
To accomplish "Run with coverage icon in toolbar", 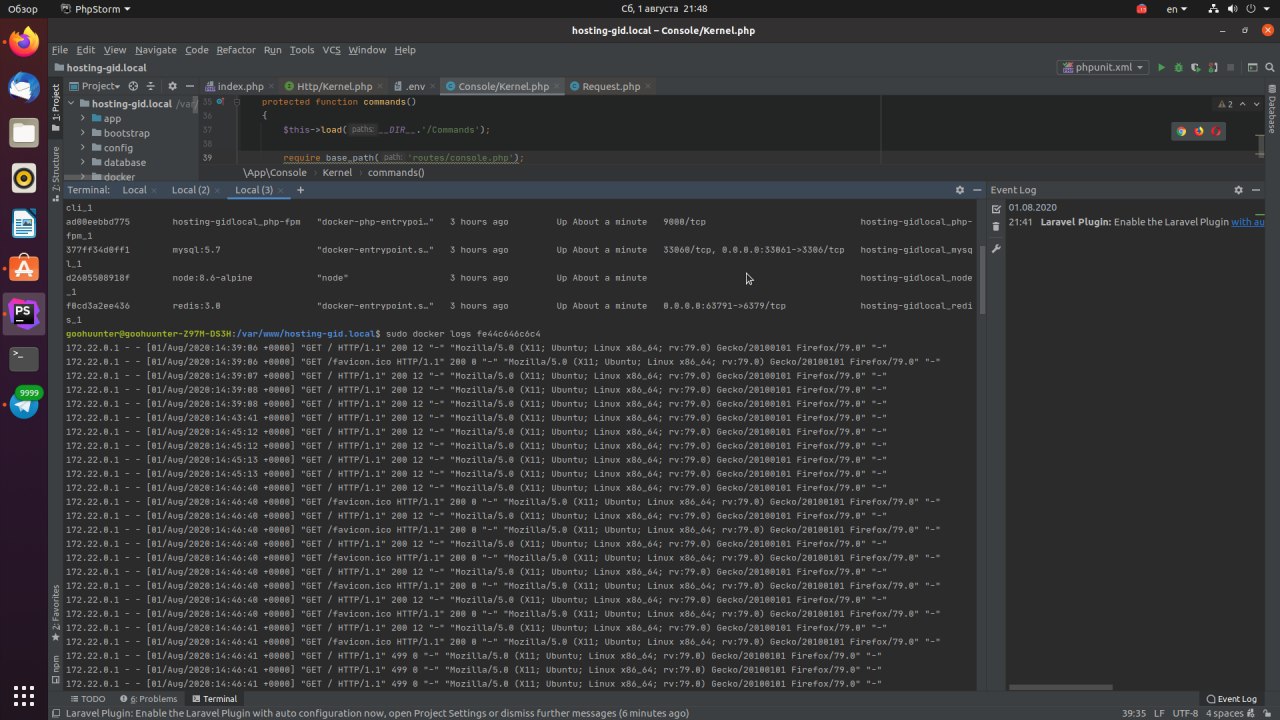I will tap(1195, 67).
